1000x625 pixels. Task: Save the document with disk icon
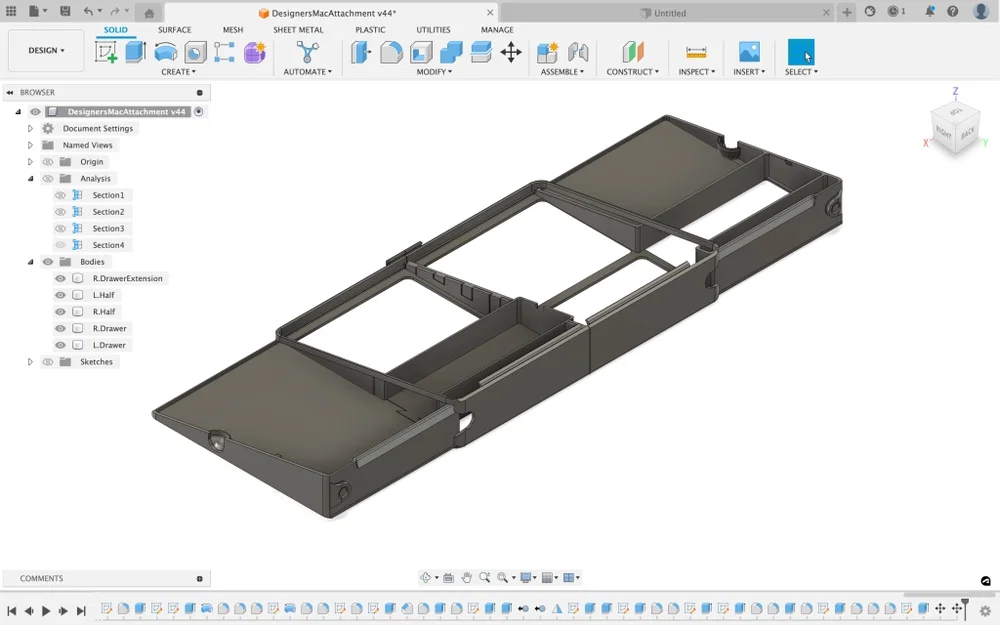point(65,11)
